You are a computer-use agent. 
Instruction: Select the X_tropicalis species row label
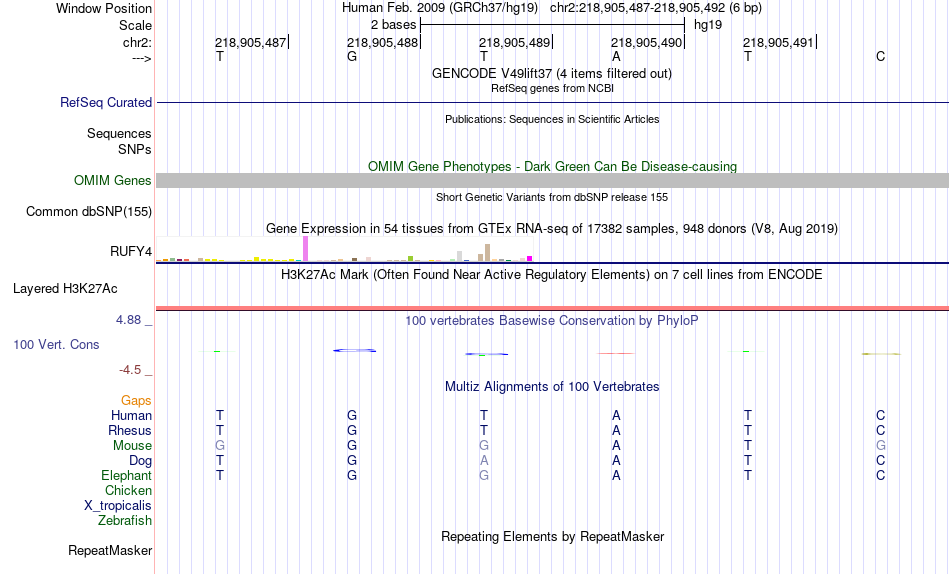point(118,506)
